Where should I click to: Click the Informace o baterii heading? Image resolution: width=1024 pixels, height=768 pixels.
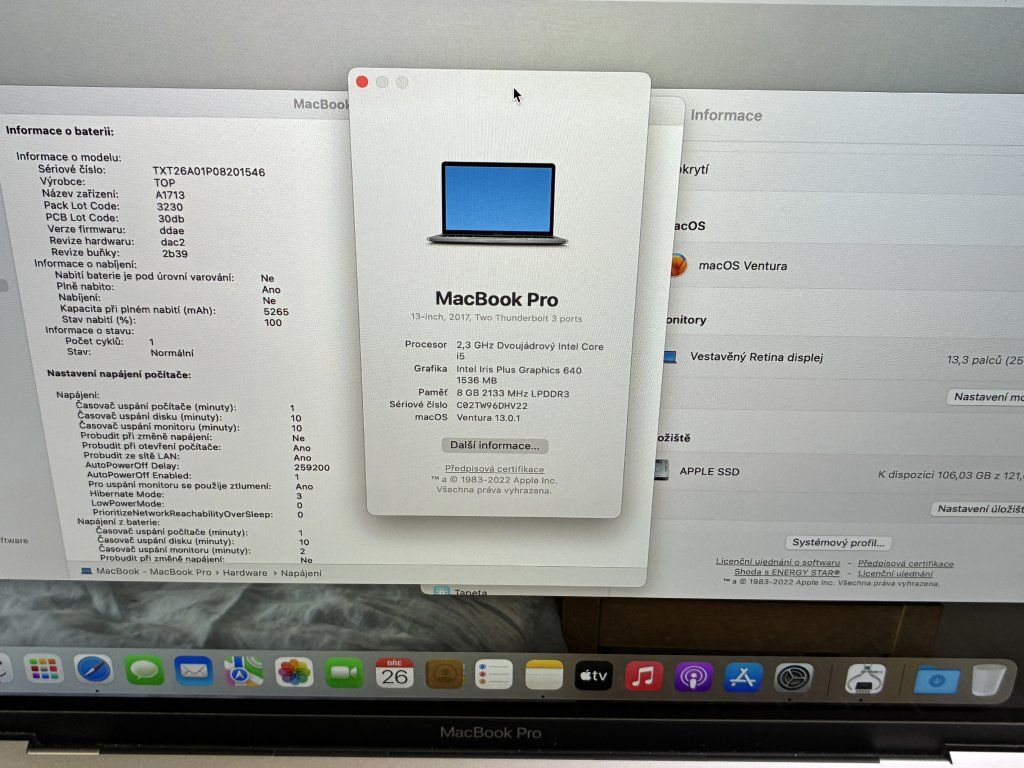point(59,131)
